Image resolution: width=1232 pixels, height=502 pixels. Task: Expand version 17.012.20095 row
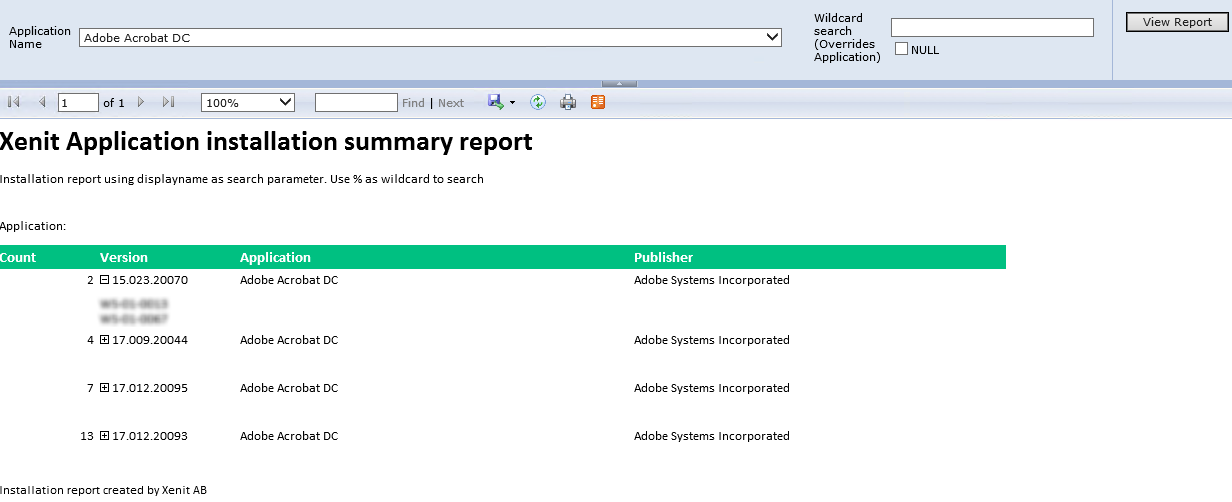105,388
